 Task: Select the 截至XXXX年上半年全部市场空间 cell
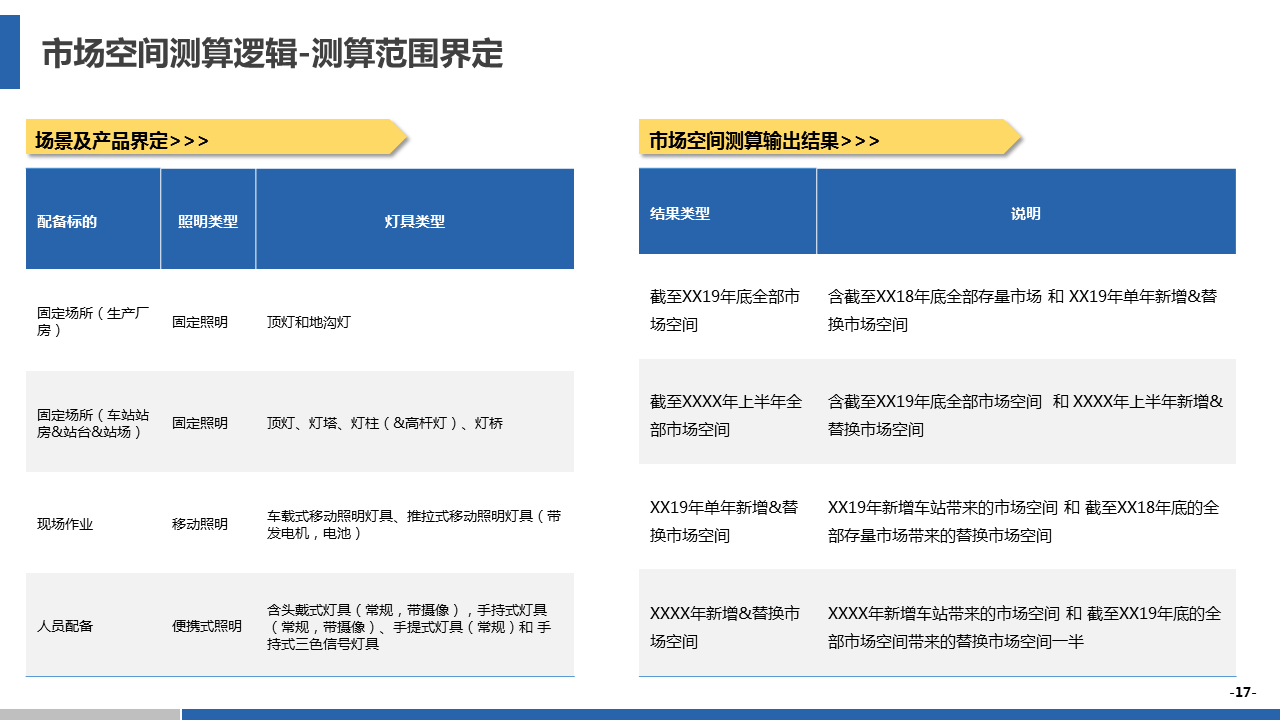click(x=726, y=415)
